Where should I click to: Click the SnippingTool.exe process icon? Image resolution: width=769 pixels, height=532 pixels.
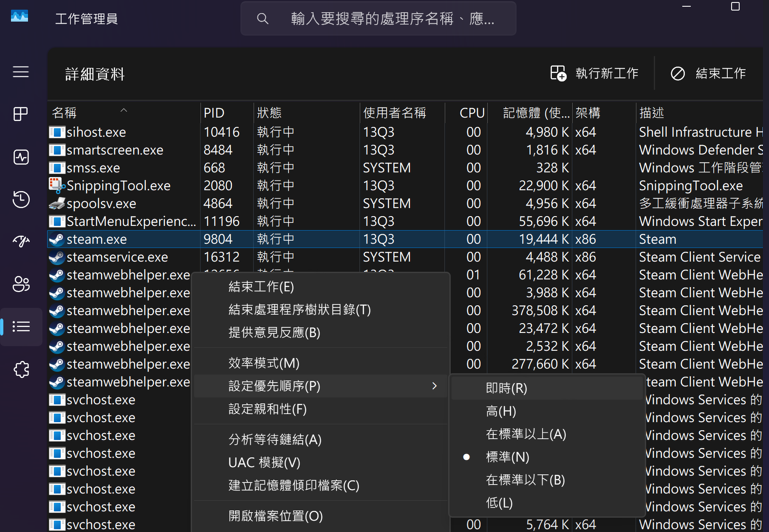57,185
